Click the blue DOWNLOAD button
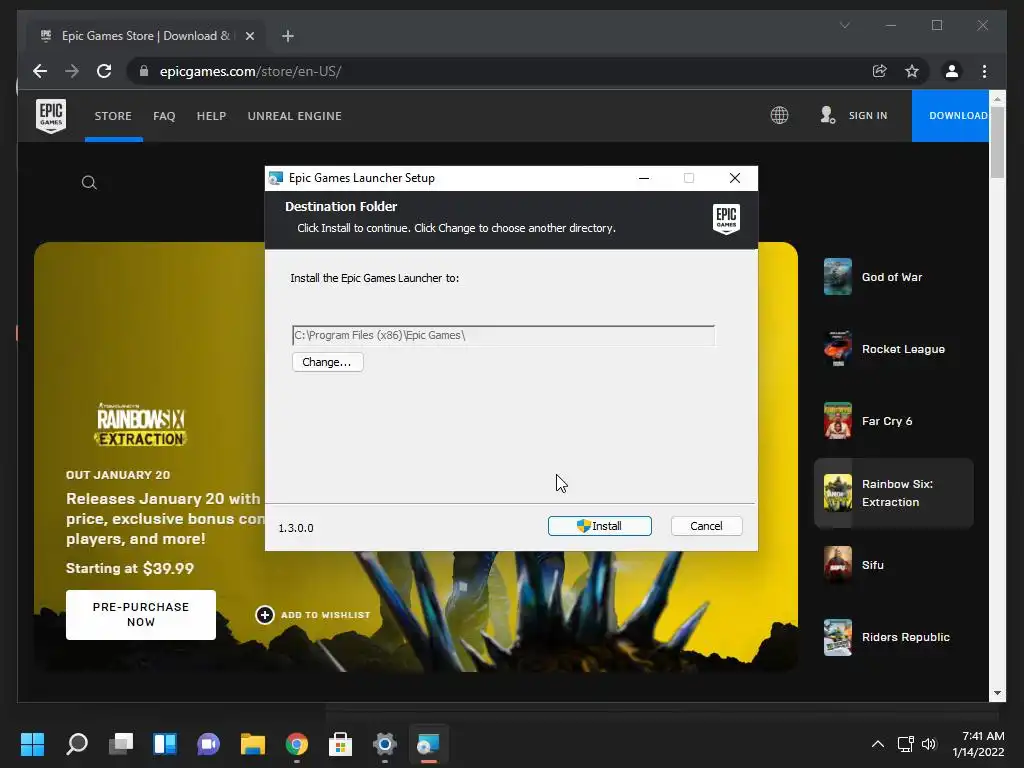 point(950,116)
